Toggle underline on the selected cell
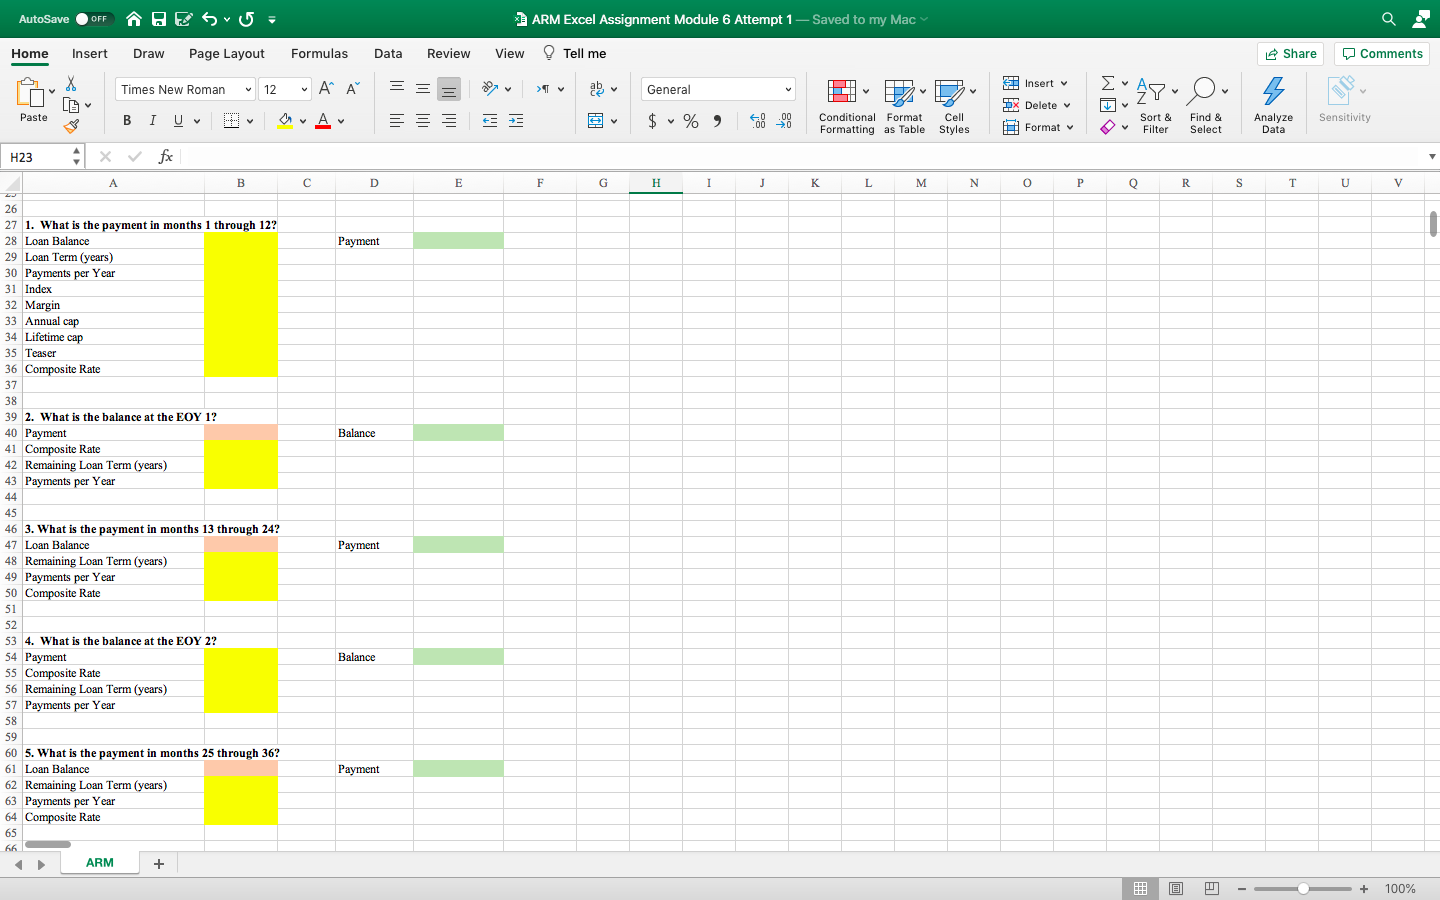The height and width of the screenshot is (900, 1440). [x=176, y=120]
